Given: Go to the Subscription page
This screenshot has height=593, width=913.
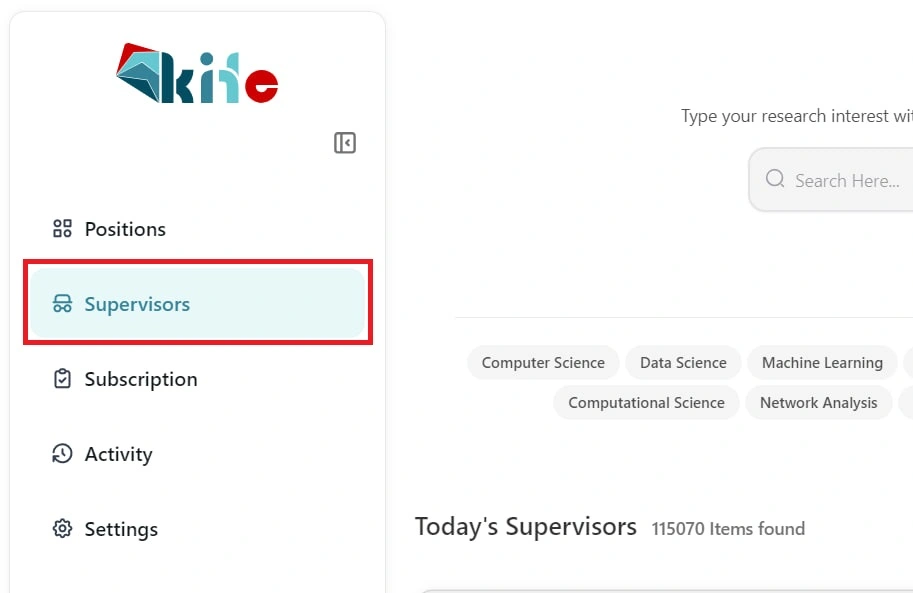Looking at the screenshot, I should click(x=141, y=379).
